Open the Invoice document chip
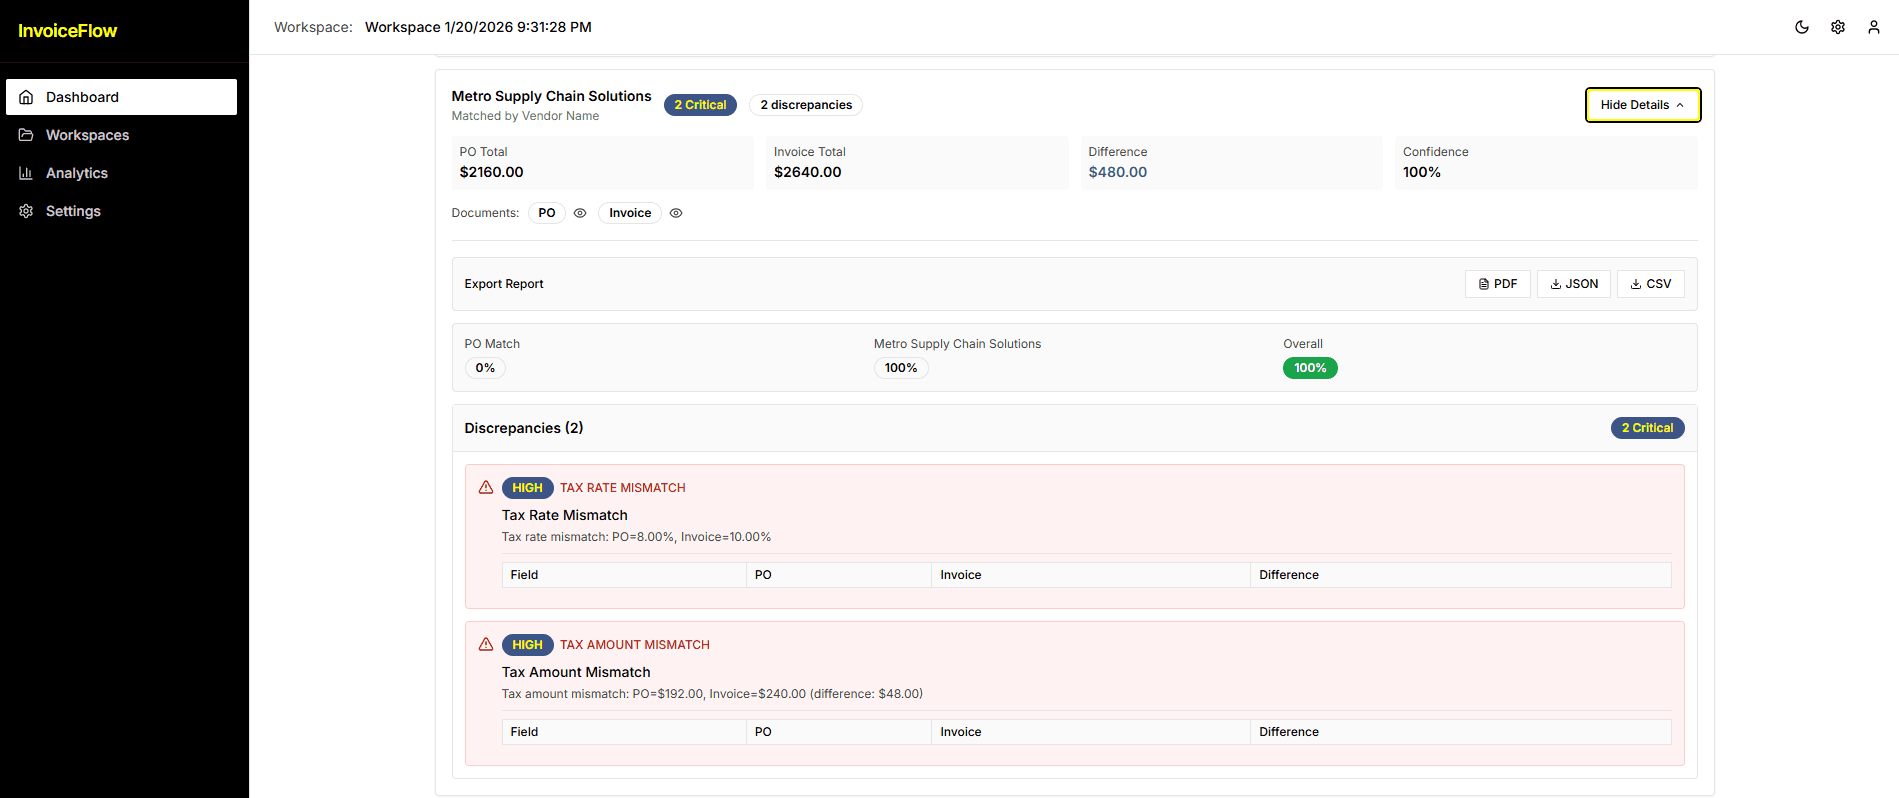The image size is (1899, 798). click(630, 213)
